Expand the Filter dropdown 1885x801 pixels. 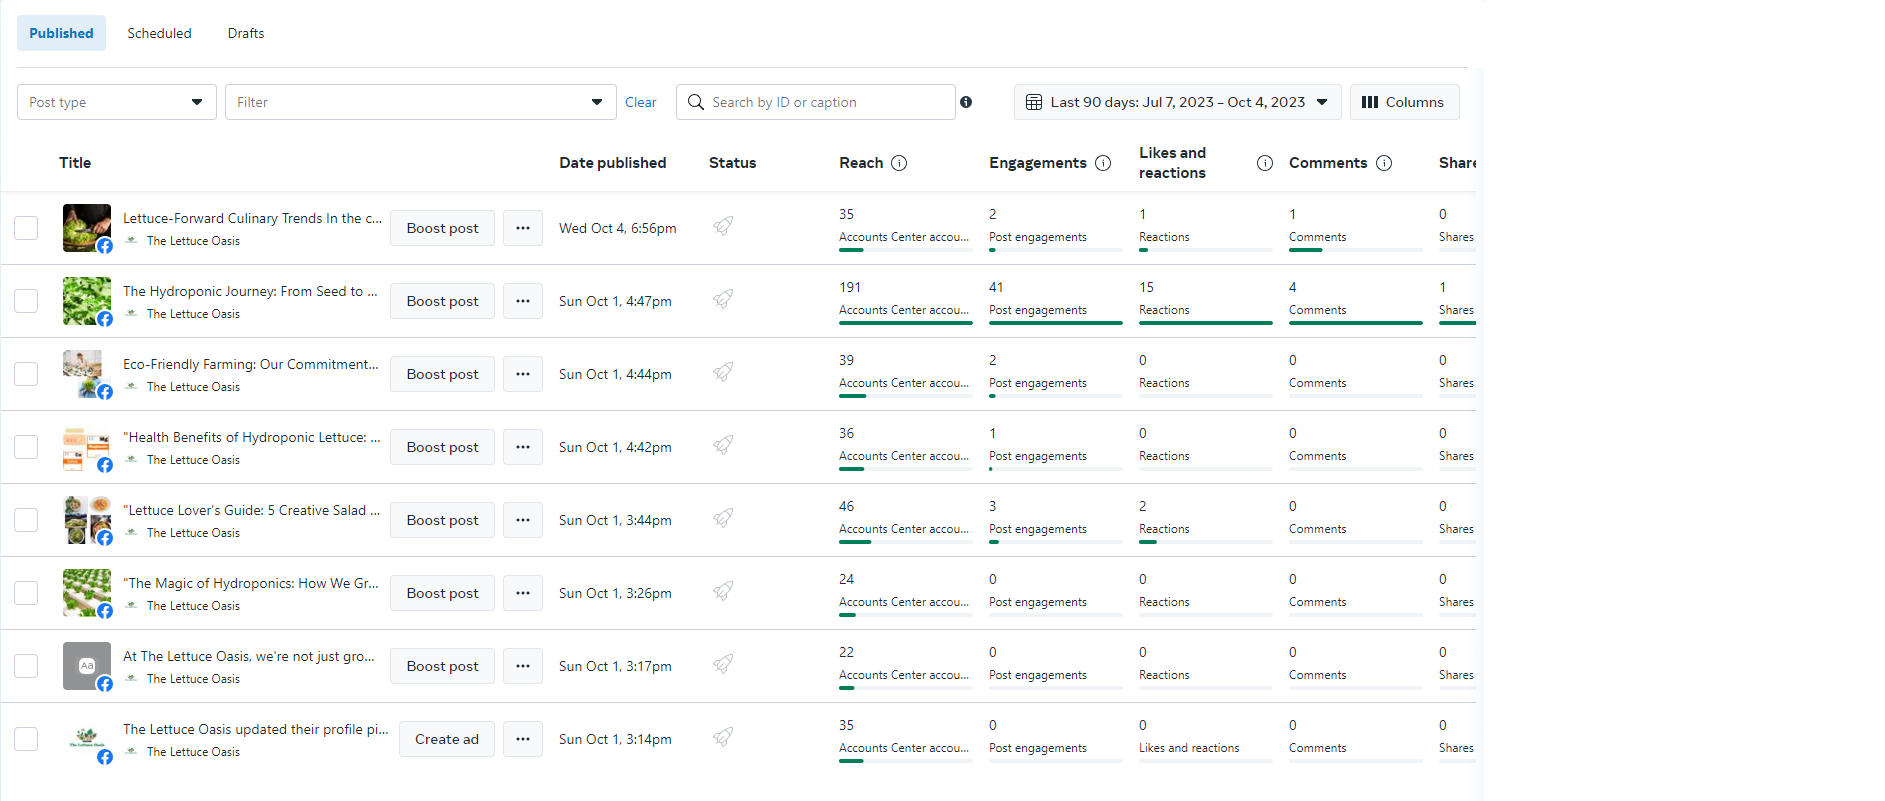(420, 102)
